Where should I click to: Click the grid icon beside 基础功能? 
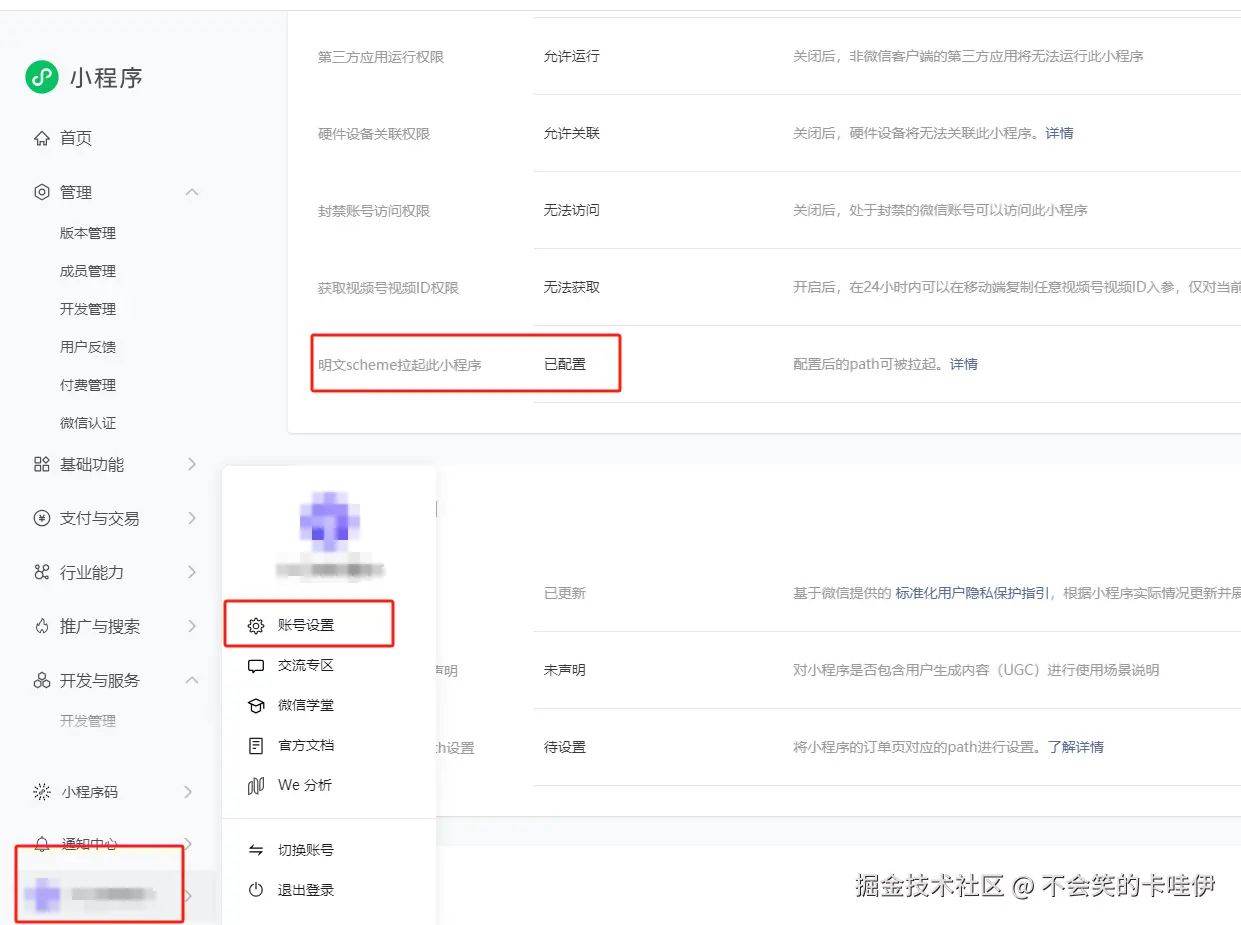pyautogui.click(x=41, y=464)
